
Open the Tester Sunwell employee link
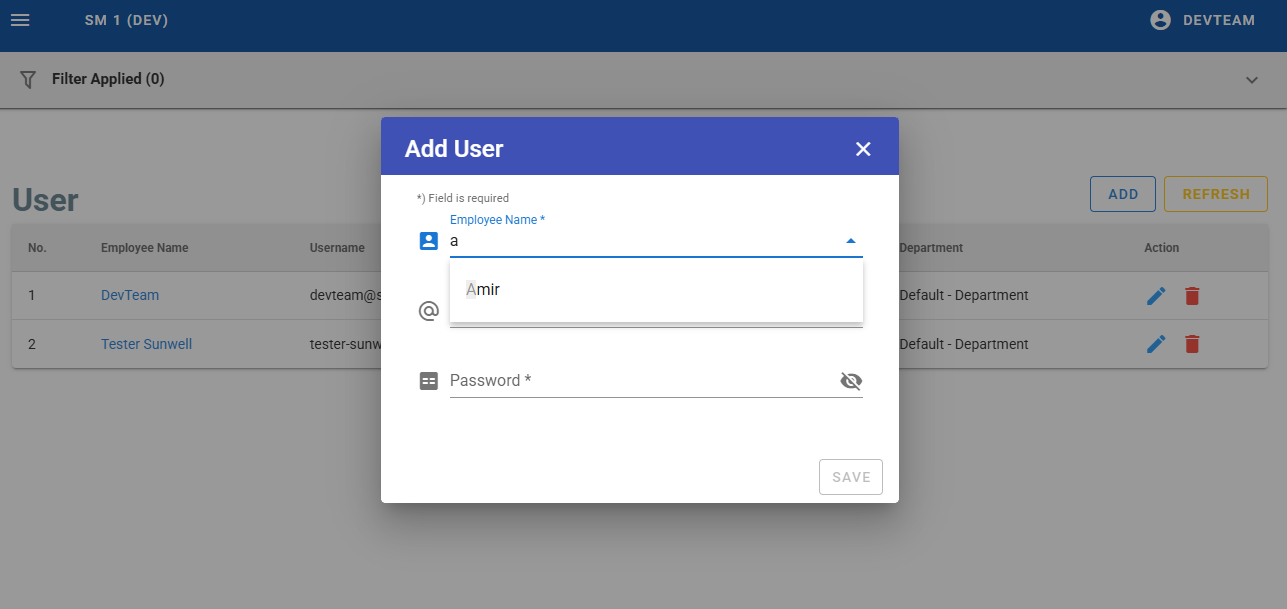[x=146, y=344]
